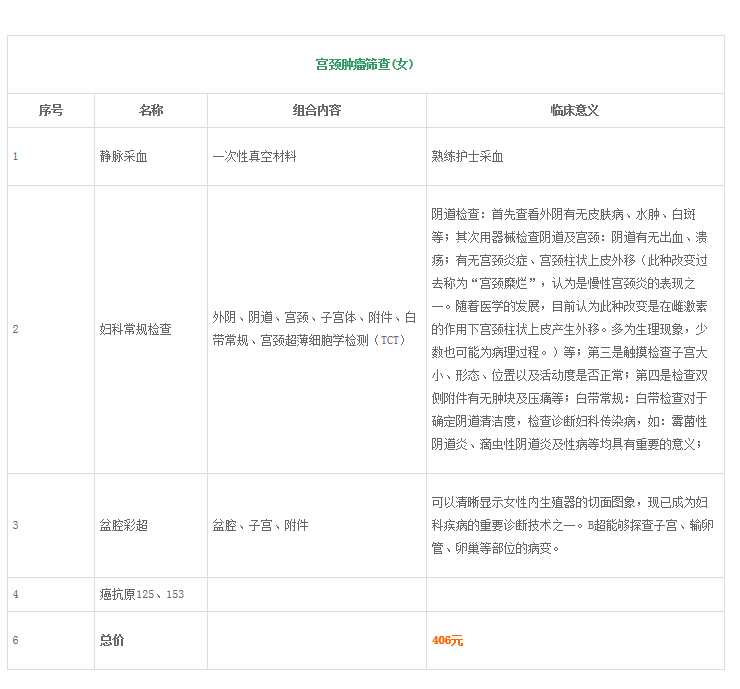
Task: Click the 可以清晰显示女性内生殖器 description text
Action: [x=572, y=525]
